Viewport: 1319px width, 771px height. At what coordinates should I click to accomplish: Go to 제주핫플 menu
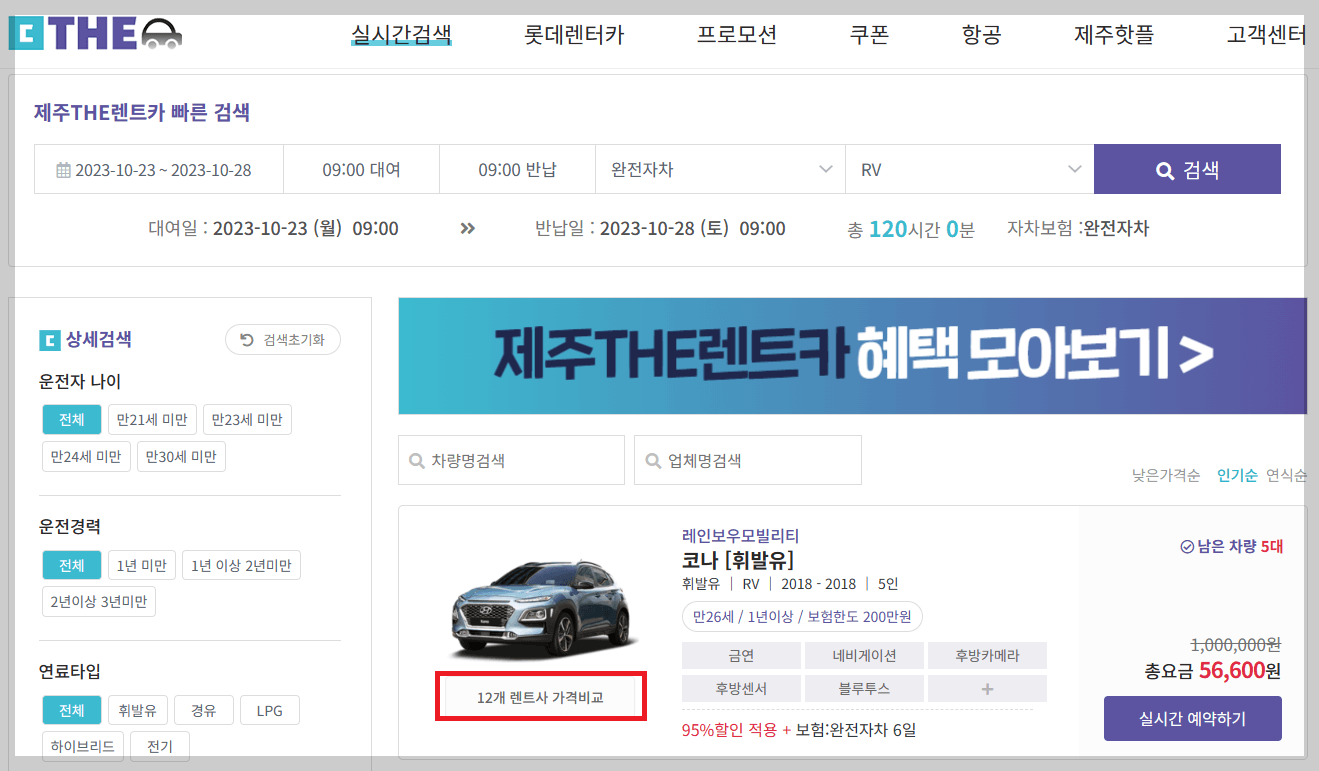[1114, 35]
